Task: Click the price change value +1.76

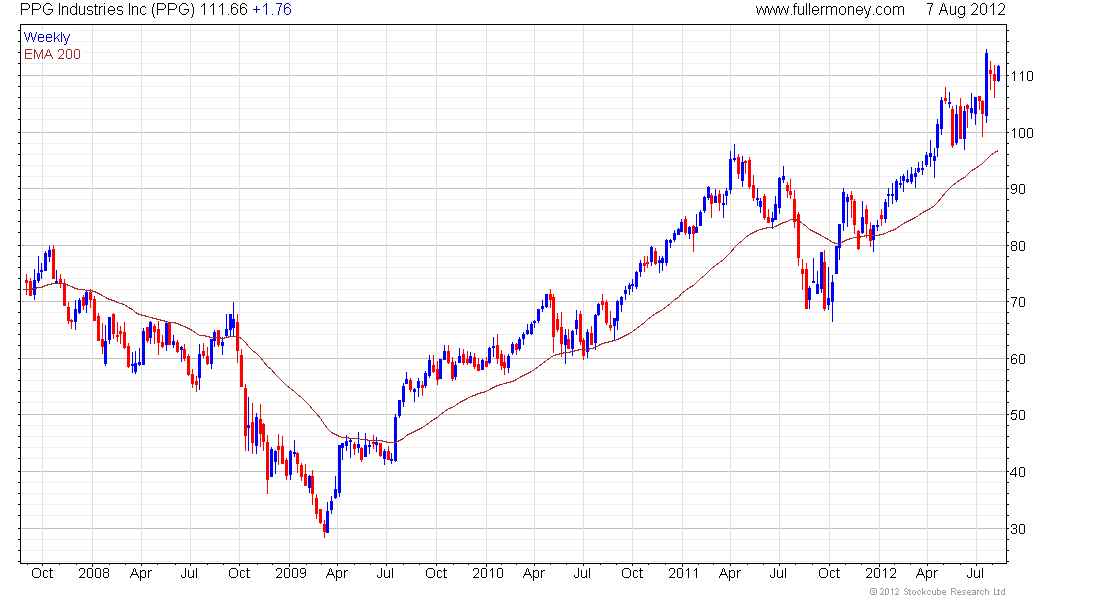Action: pos(271,10)
